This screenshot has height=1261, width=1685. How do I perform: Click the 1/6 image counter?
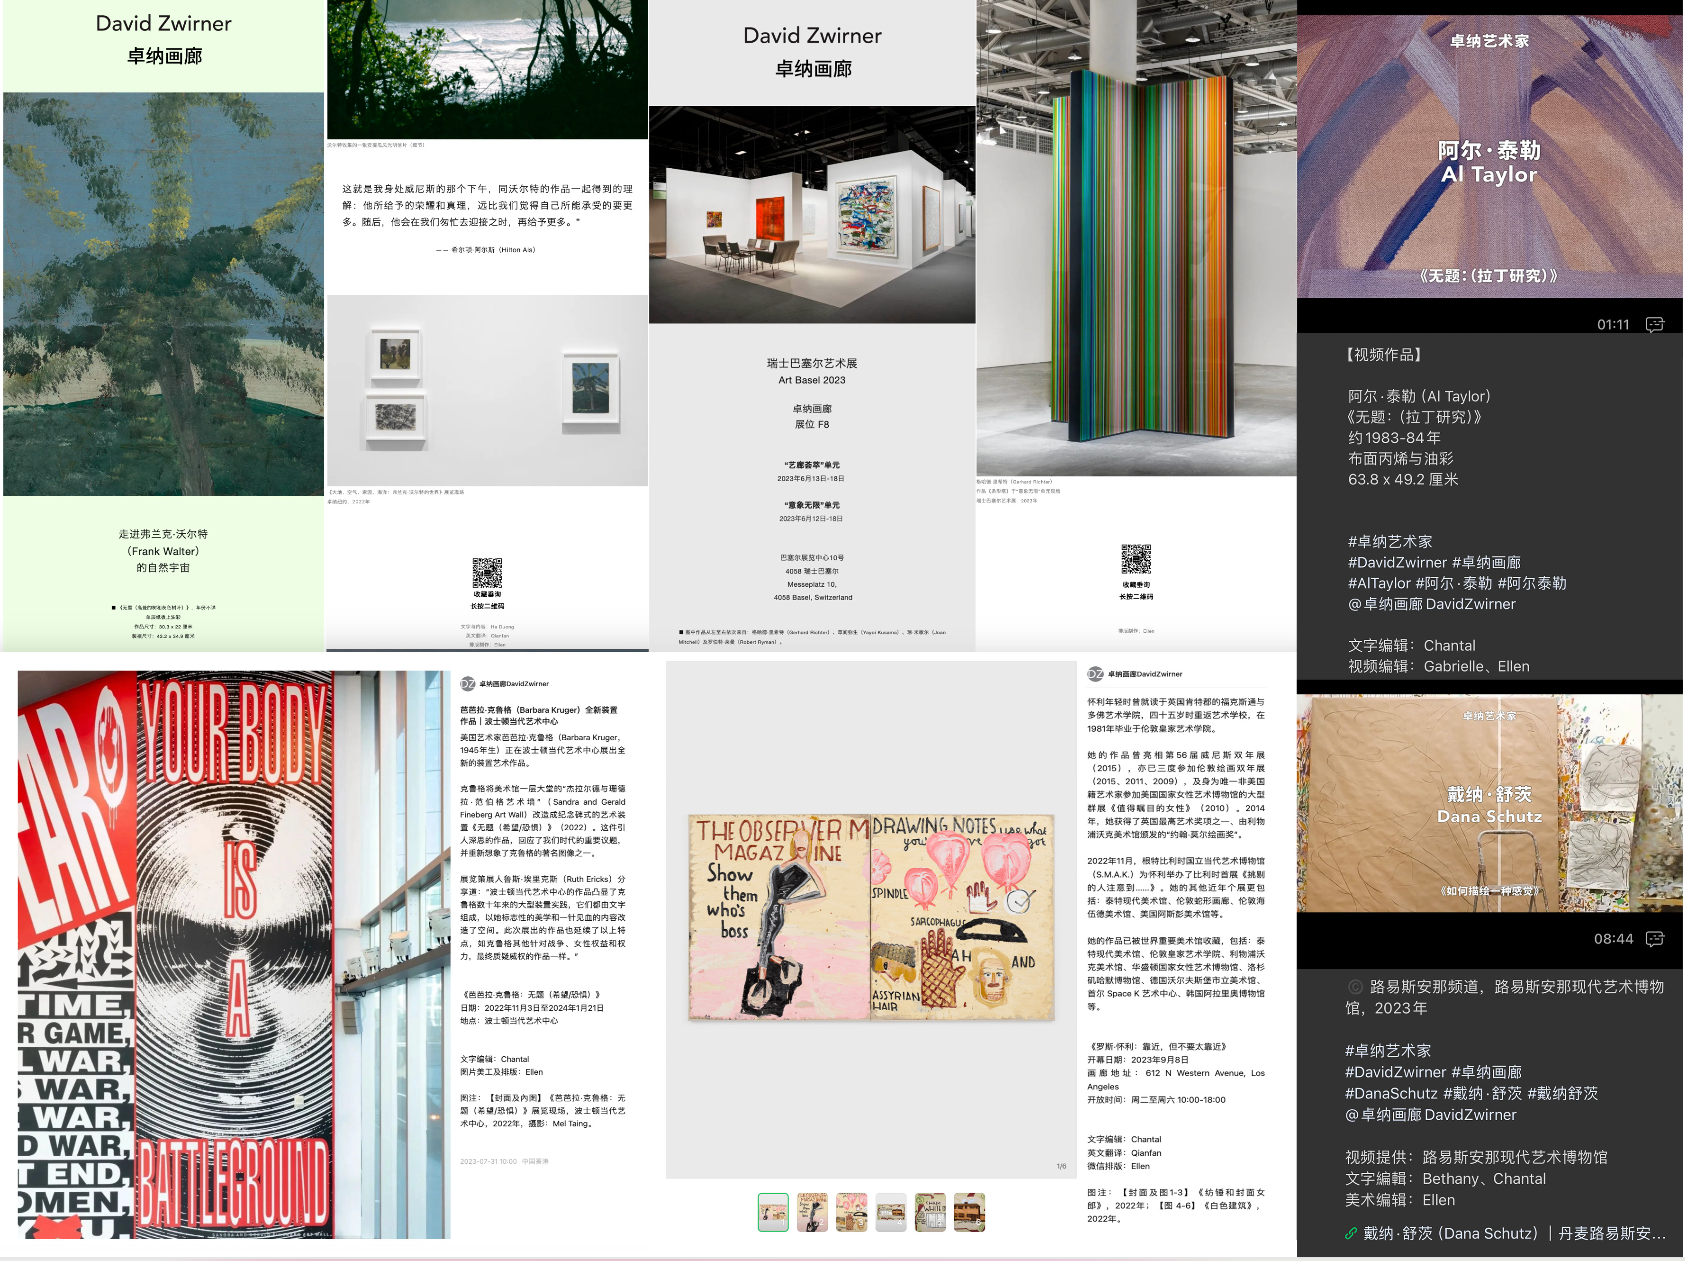1061,1166
